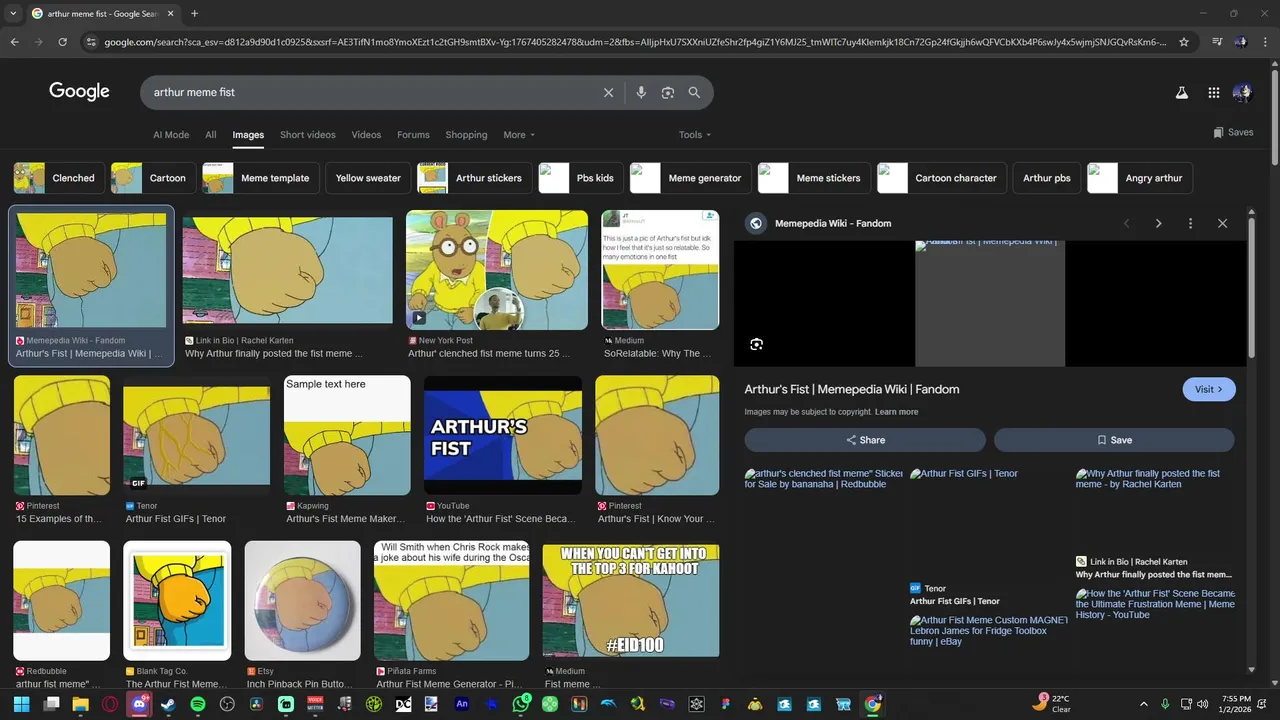The height and width of the screenshot is (720, 1280).
Task: Open the Google apps grid icon
Action: [1213, 92]
